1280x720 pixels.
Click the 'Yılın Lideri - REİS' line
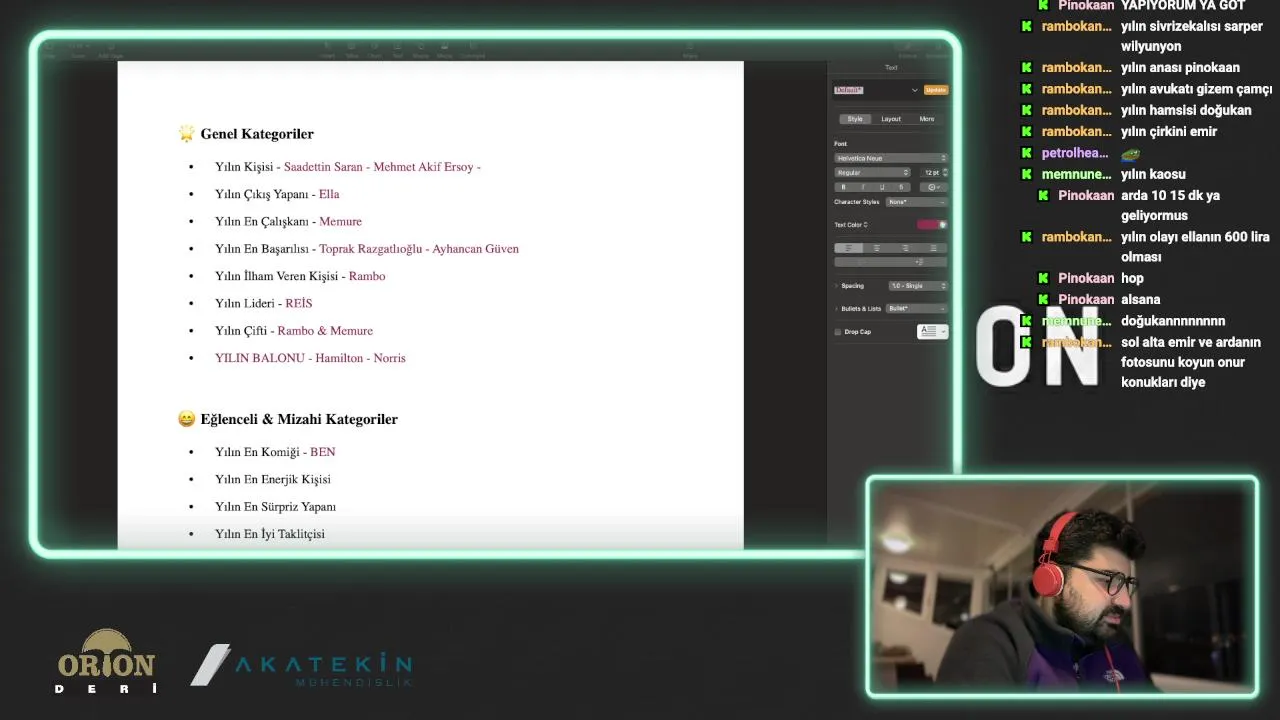[264, 303]
